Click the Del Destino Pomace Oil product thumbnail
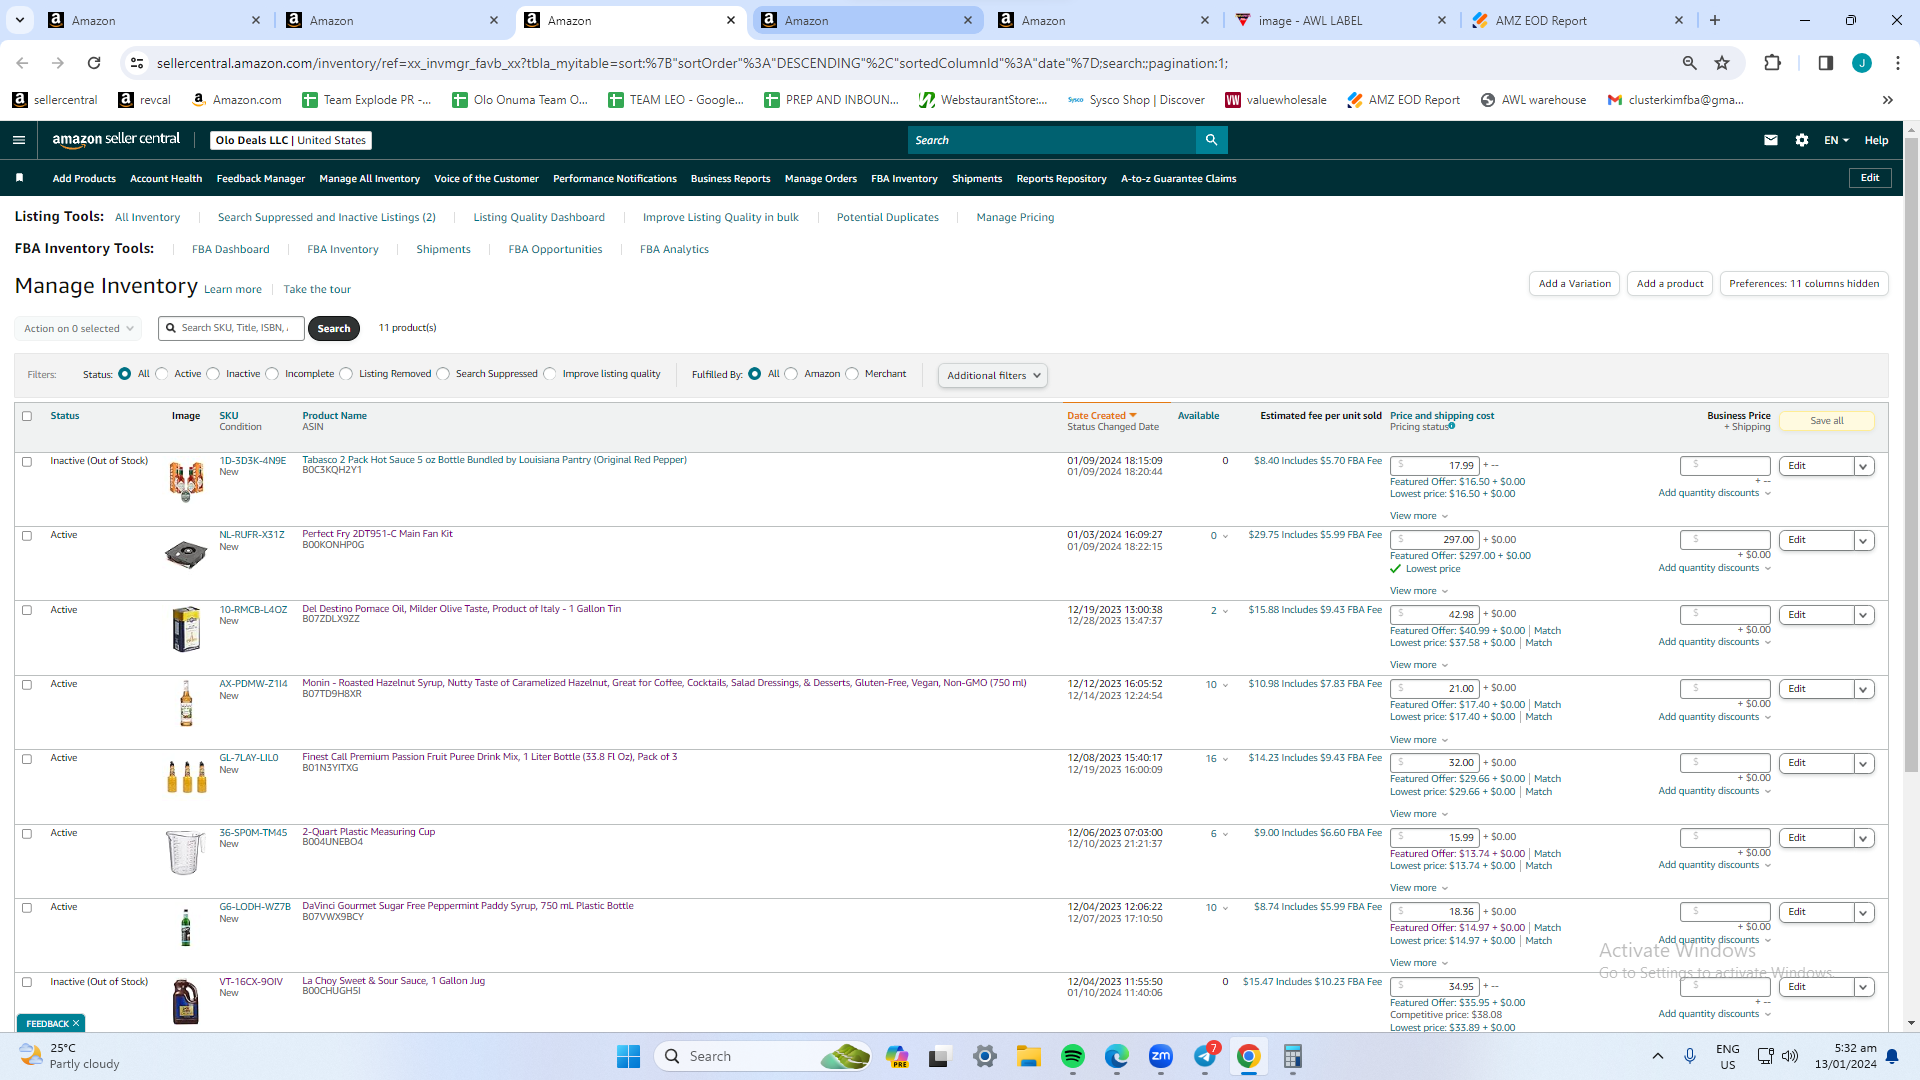The image size is (1920, 1080). [x=186, y=629]
